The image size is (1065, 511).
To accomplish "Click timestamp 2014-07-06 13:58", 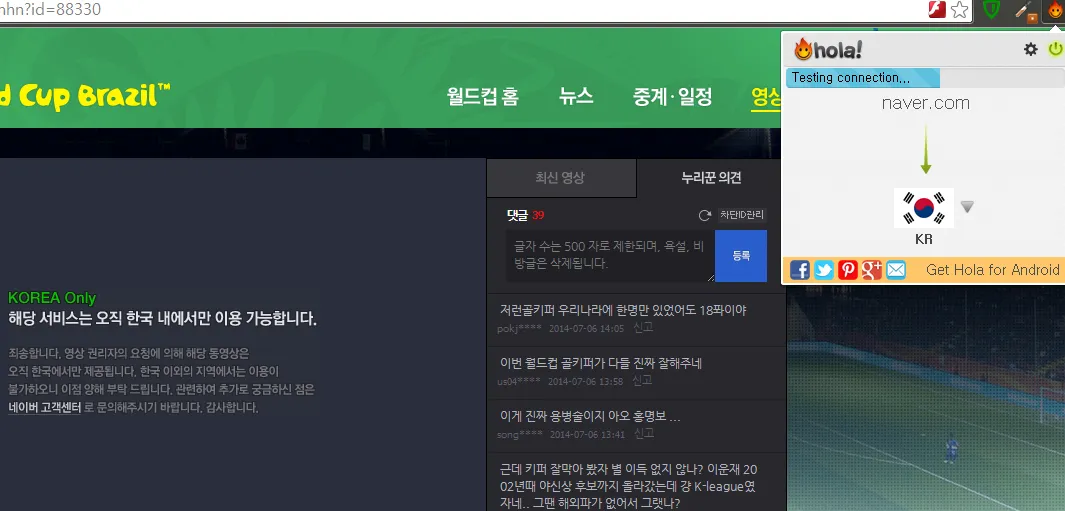I will (585, 381).
